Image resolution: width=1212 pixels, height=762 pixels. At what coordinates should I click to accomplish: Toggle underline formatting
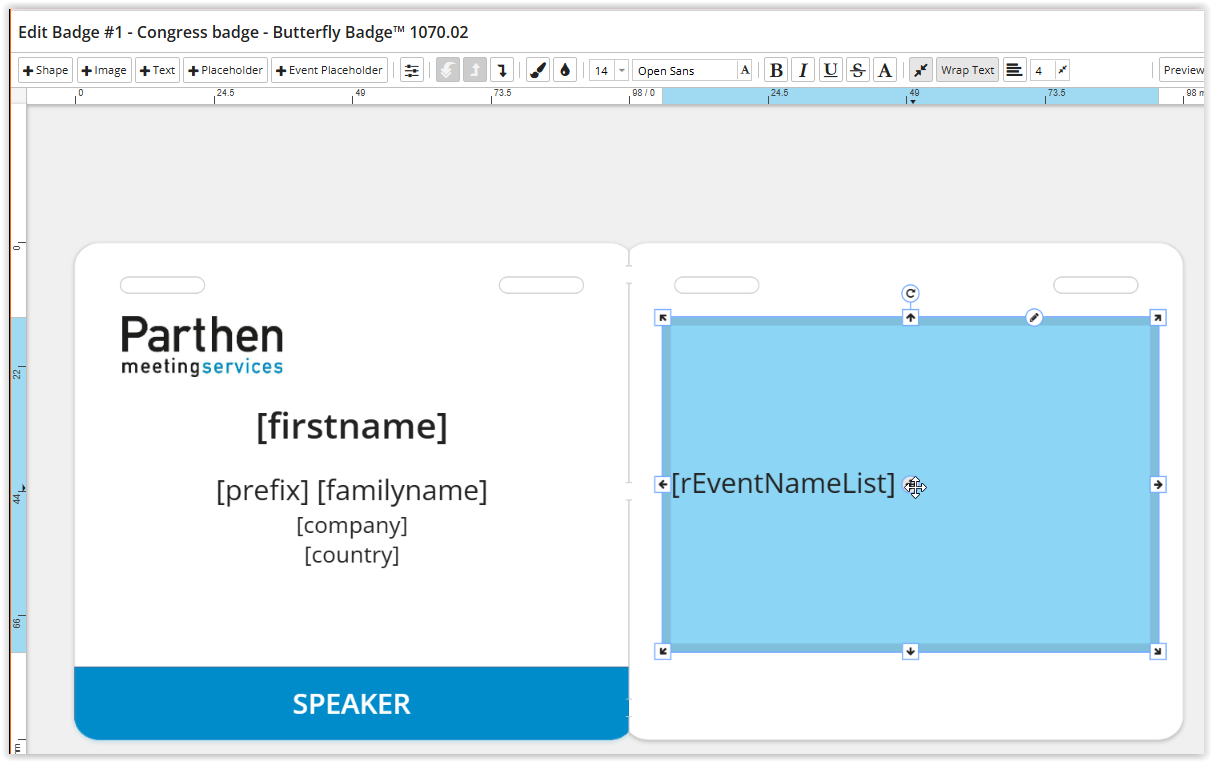(830, 71)
